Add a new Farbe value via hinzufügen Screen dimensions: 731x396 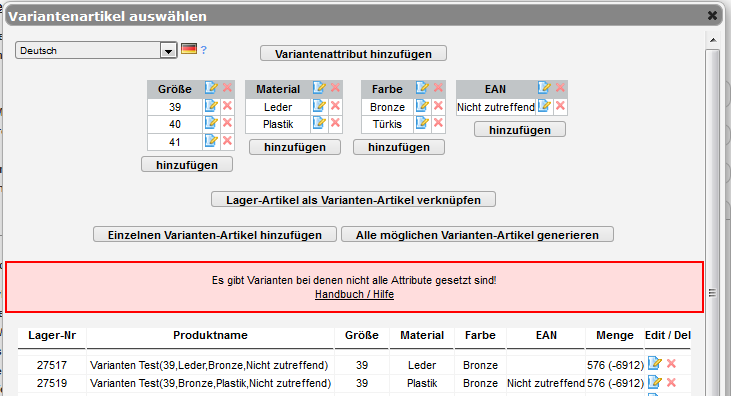click(x=399, y=147)
